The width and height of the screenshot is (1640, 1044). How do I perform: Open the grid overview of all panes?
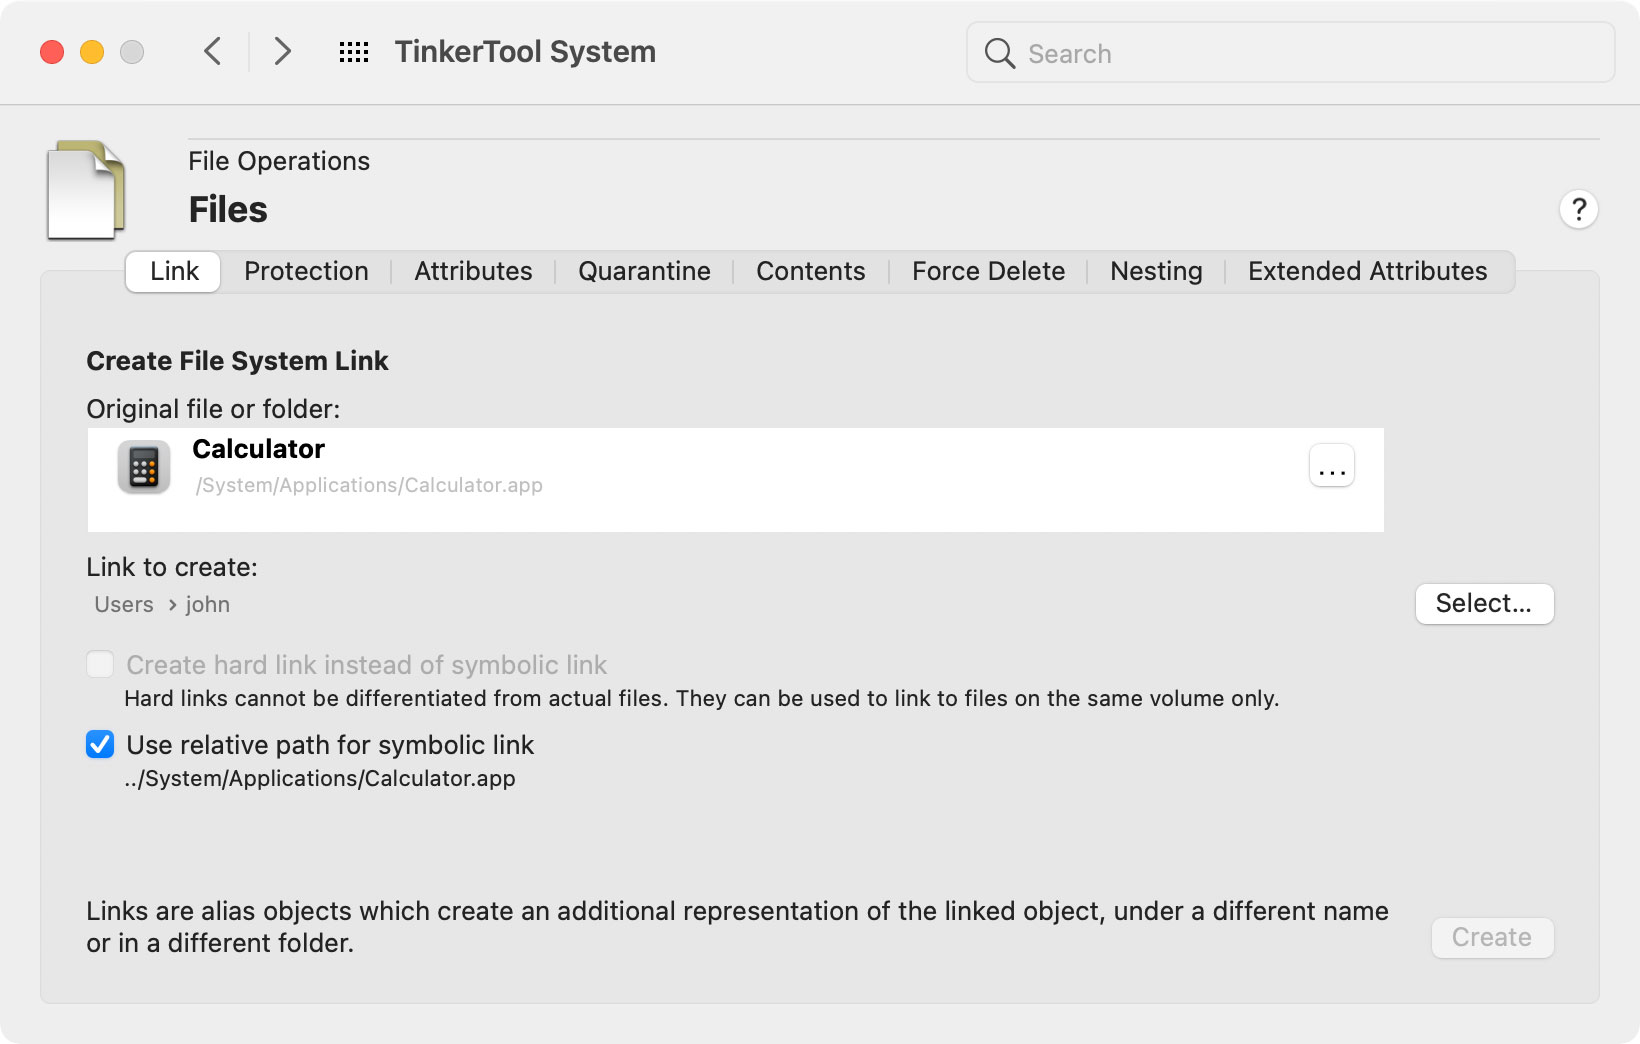pyautogui.click(x=354, y=52)
